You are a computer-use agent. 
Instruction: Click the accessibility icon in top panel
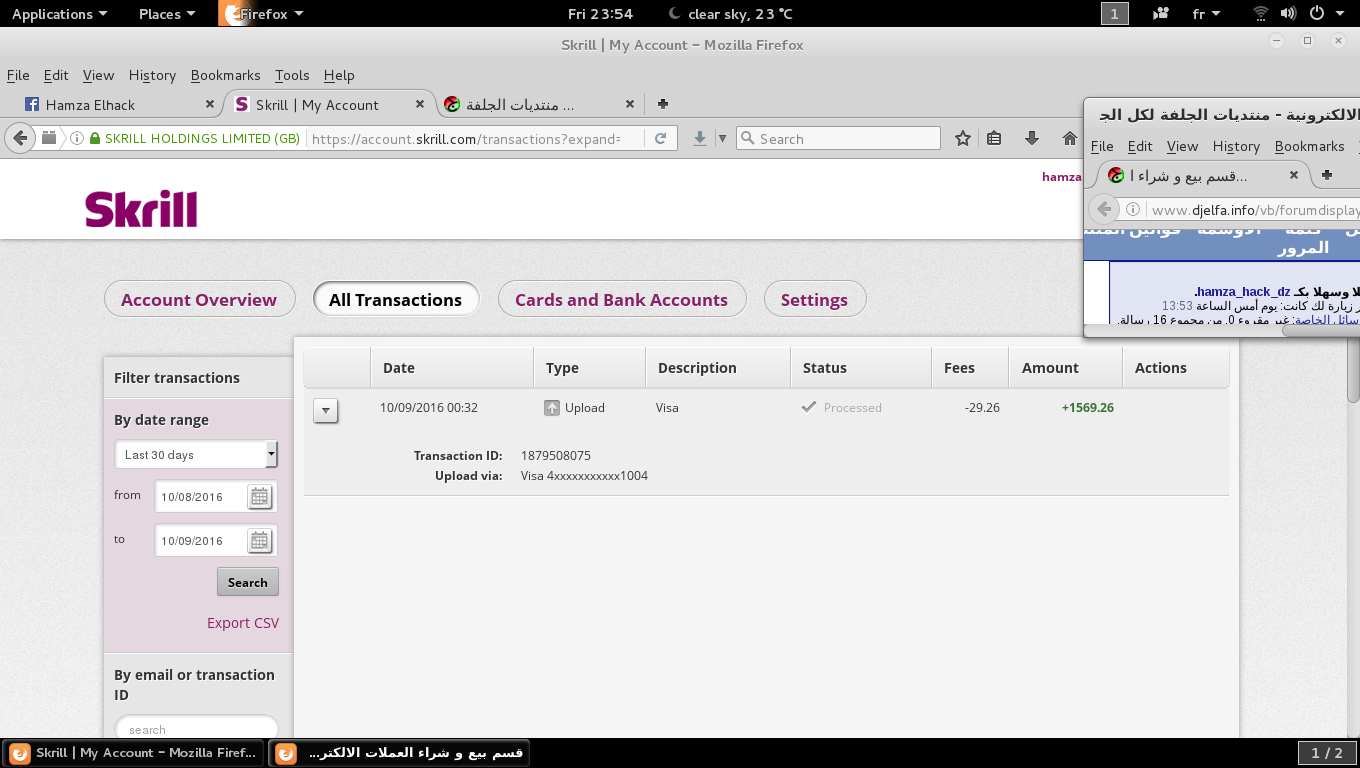(1161, 14)
